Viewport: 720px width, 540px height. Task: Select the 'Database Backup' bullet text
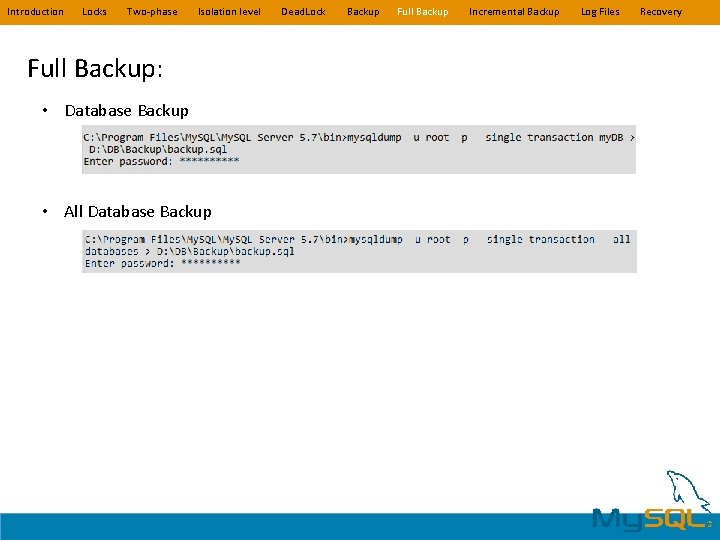(x=127, y=111)
